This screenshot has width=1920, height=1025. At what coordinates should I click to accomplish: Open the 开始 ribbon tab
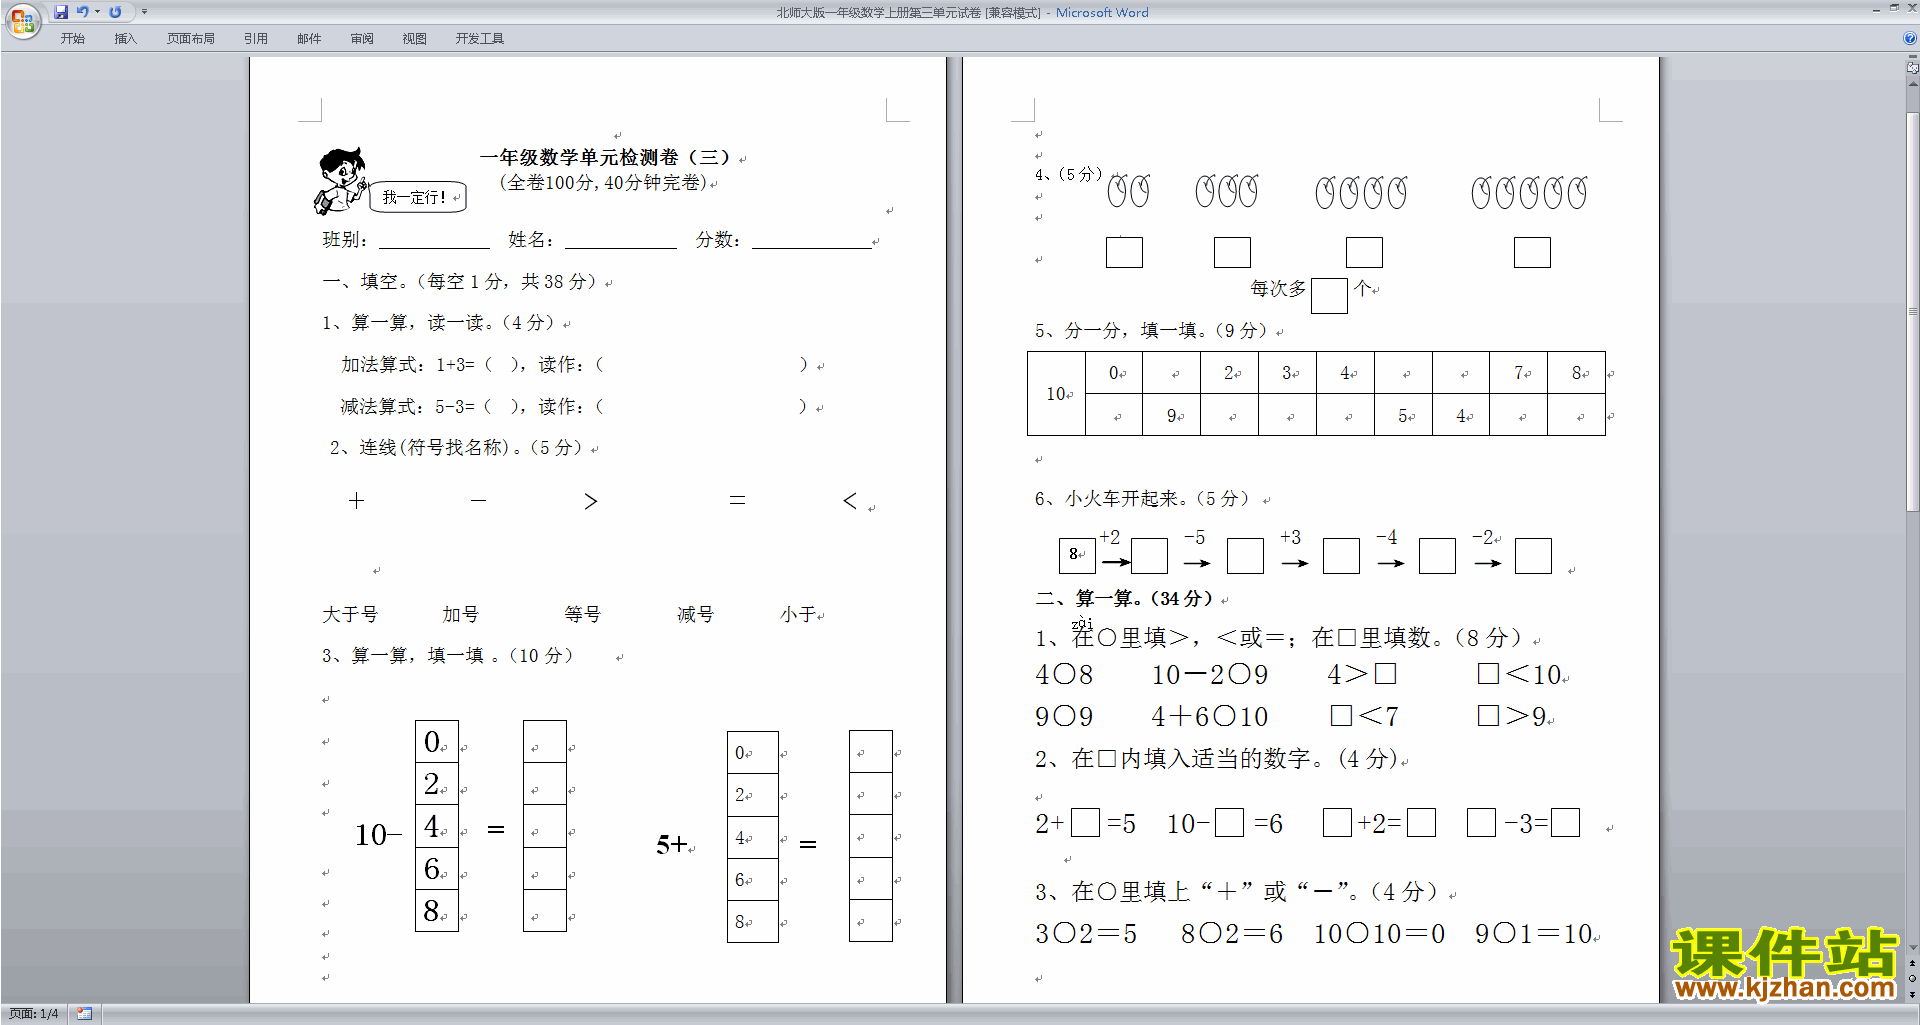[x=72, y=39]
